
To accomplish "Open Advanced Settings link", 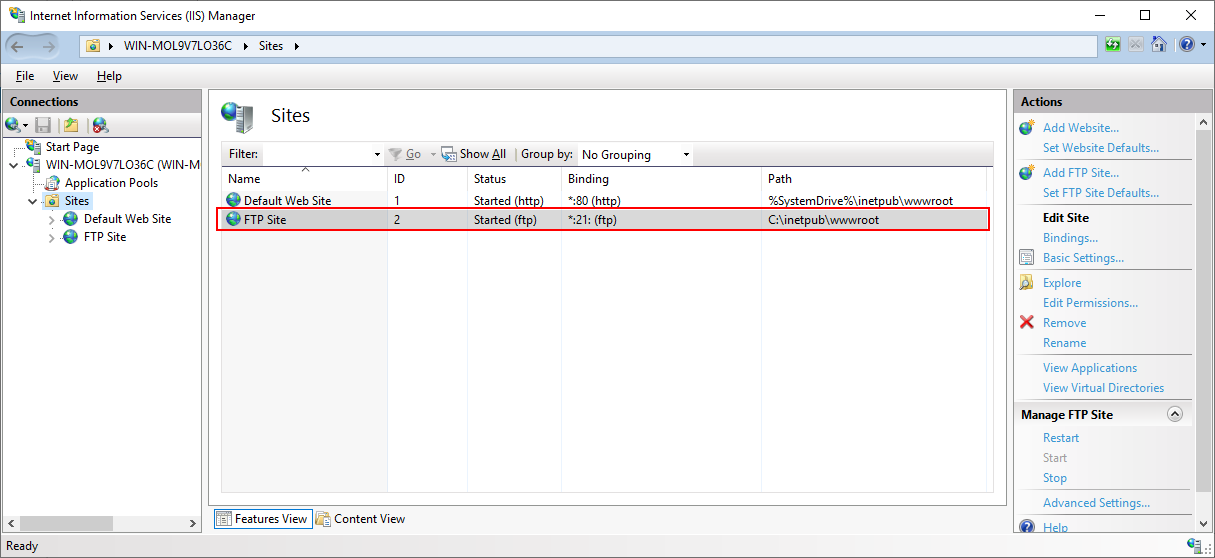I will point(1096,503).
